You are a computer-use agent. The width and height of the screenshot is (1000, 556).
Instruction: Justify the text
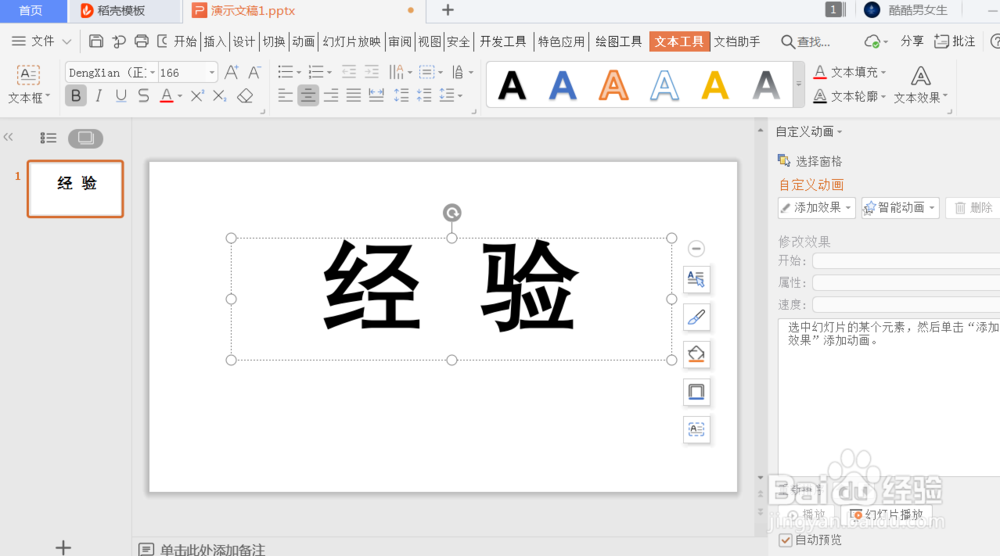(353, 96)
